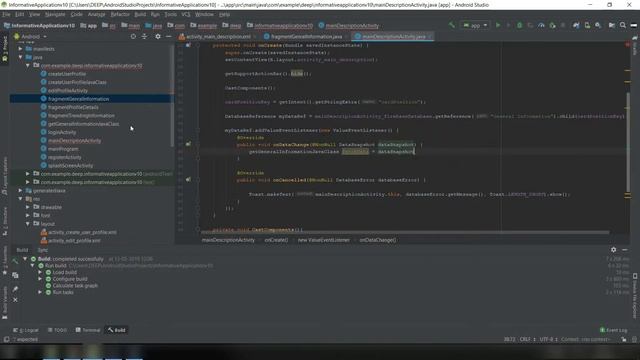Hide the Build panel with the minus icon

click(625, 250)
